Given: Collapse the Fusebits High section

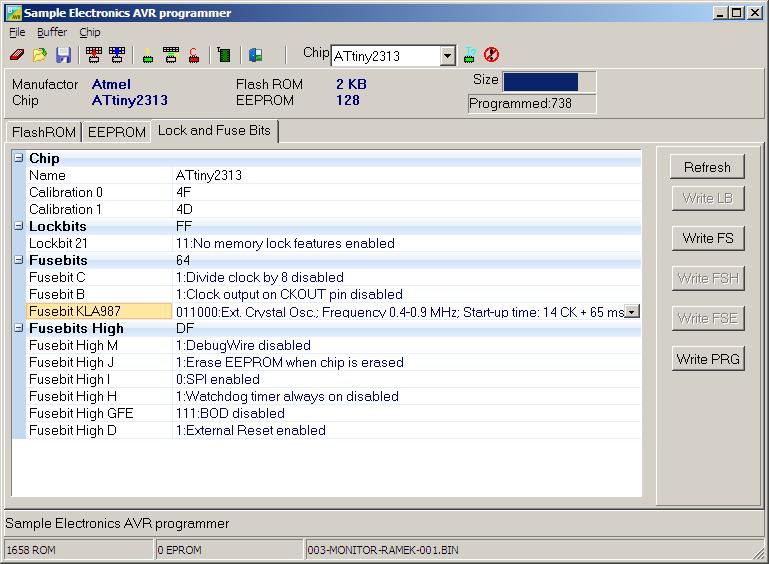Looking at the screenshot, I should 18,328.
